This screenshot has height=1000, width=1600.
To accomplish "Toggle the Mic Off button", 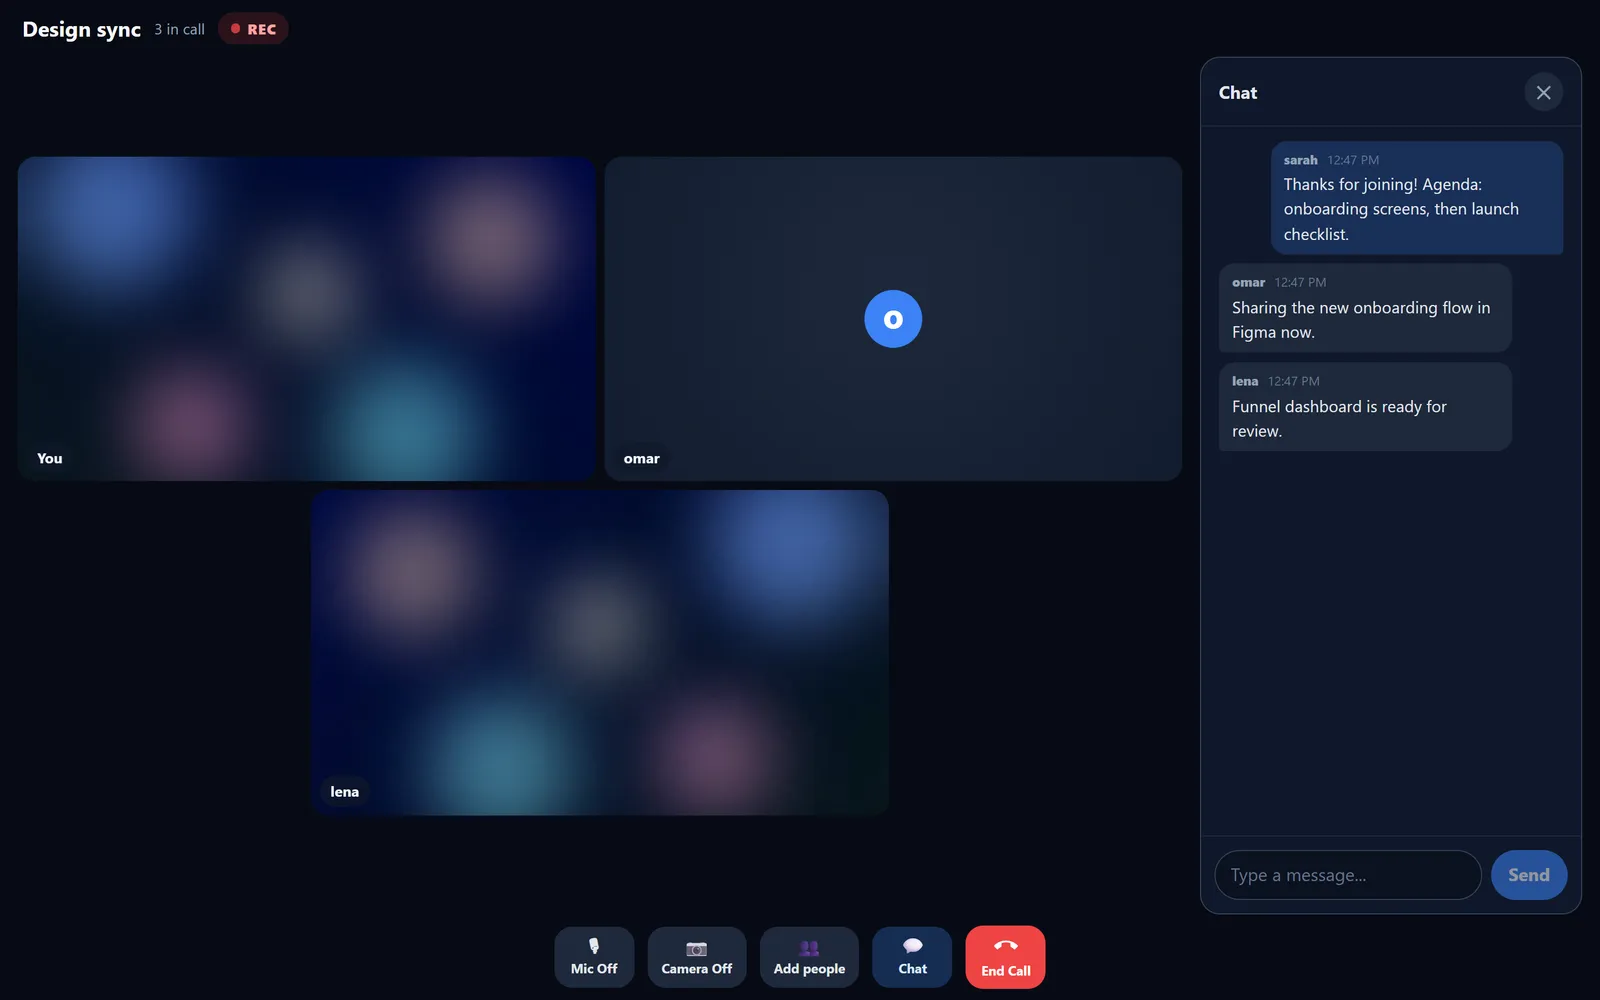I will 594,957.
